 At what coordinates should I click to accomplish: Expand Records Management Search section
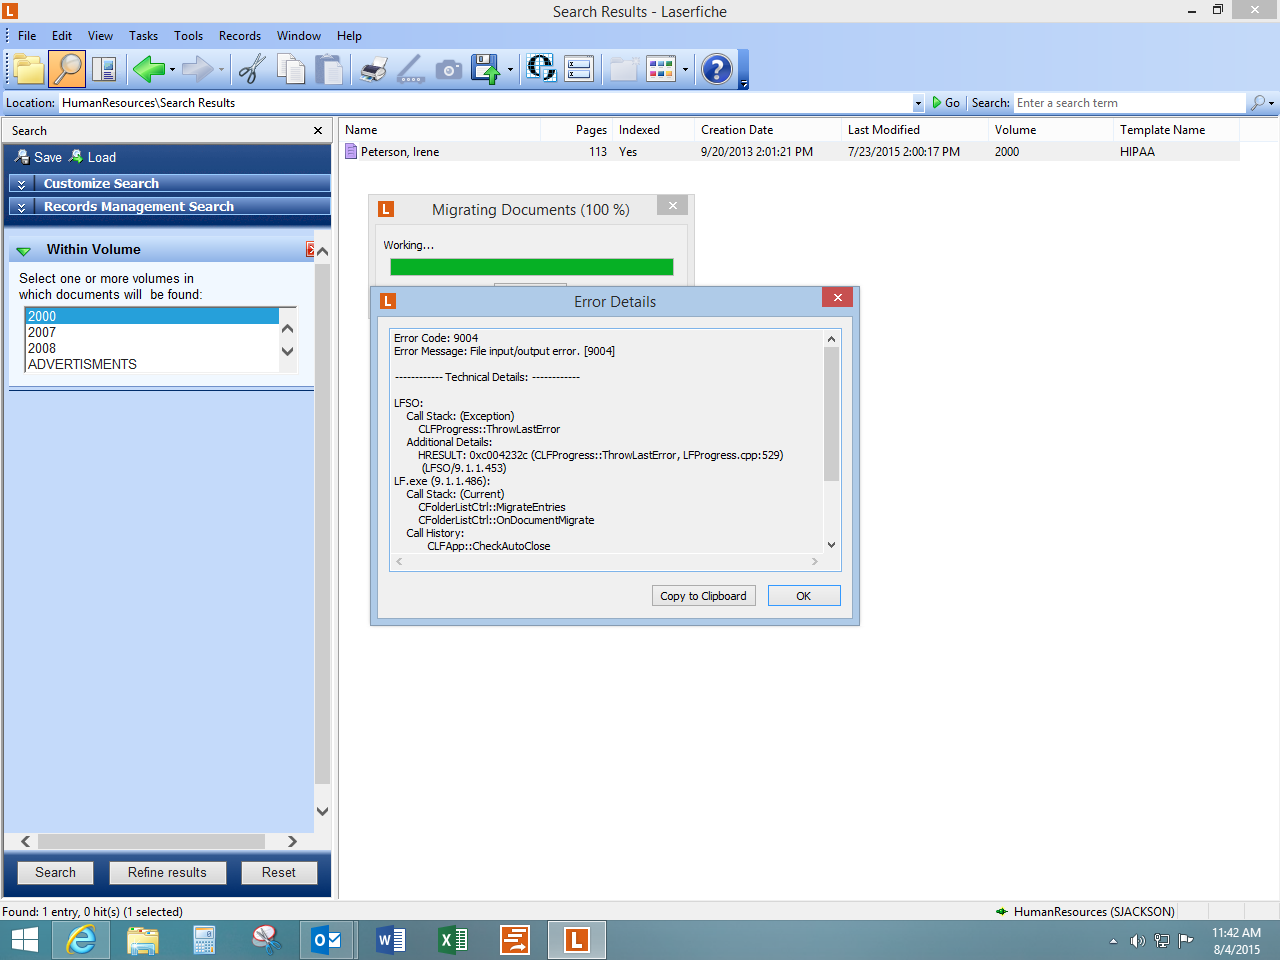(x=169, y=206)
